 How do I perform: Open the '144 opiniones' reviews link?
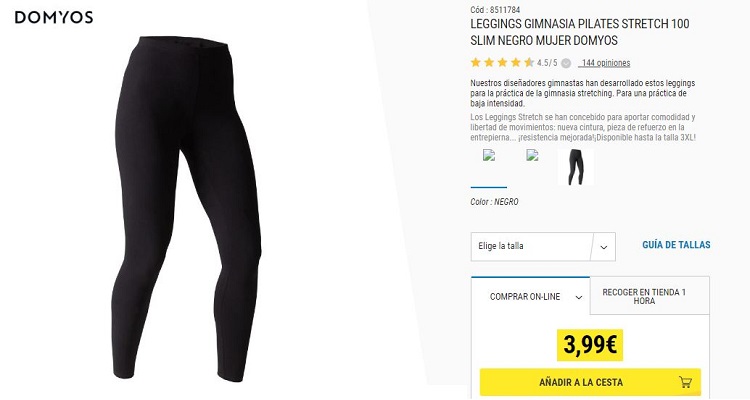pos(604,63)
